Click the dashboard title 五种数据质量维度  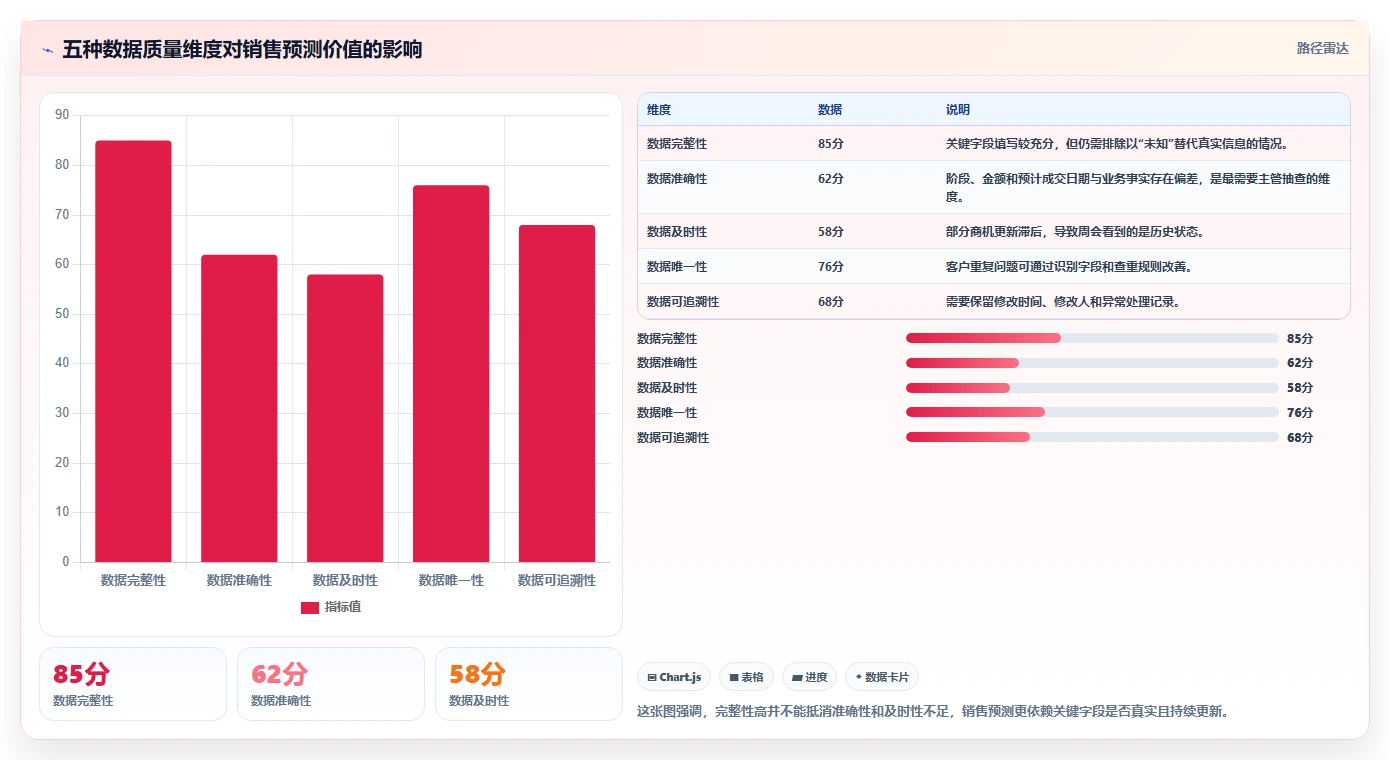point(242,49)
